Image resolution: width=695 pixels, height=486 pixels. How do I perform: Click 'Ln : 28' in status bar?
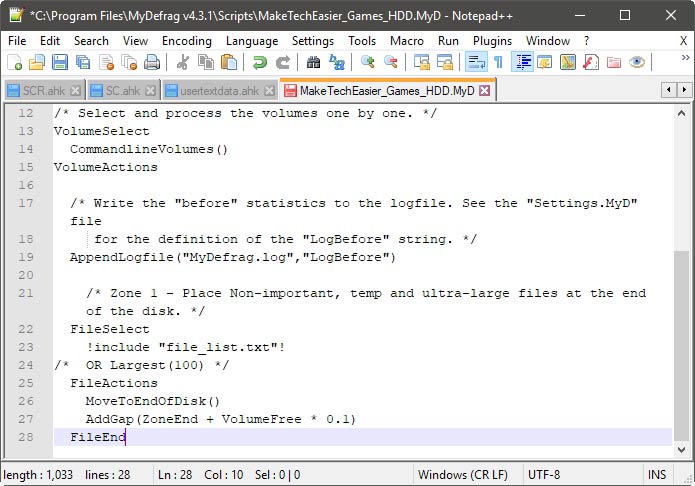pos(175,475)
